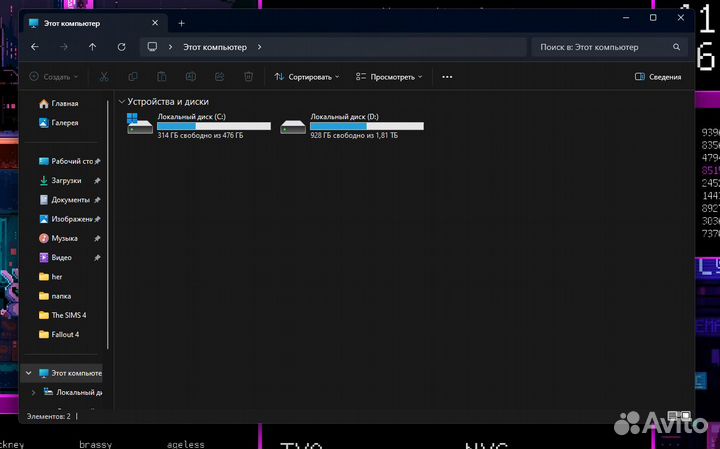Switch to details list view in status bar
Image resolution: width=720 pixels, height=449 pixels.
click(674, 415)
